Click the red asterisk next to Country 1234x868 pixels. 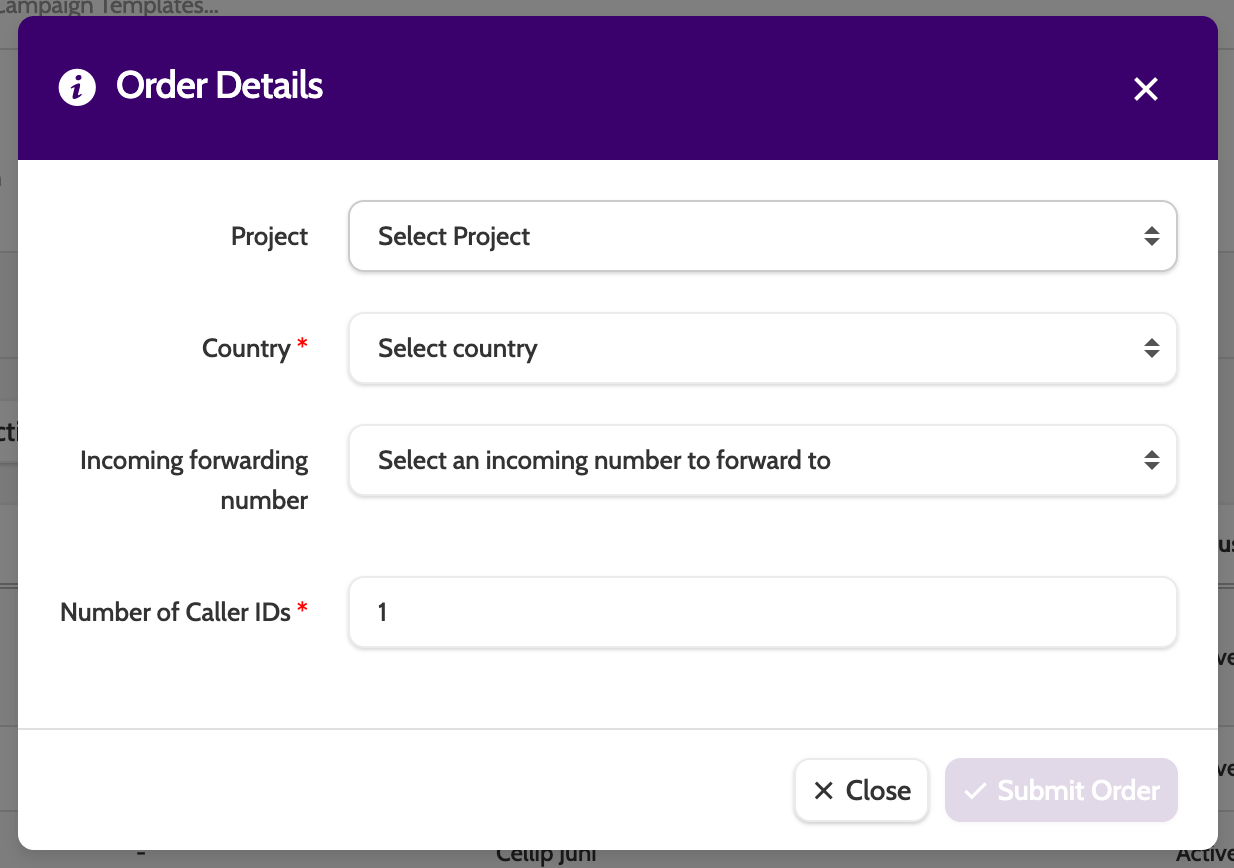303,345
